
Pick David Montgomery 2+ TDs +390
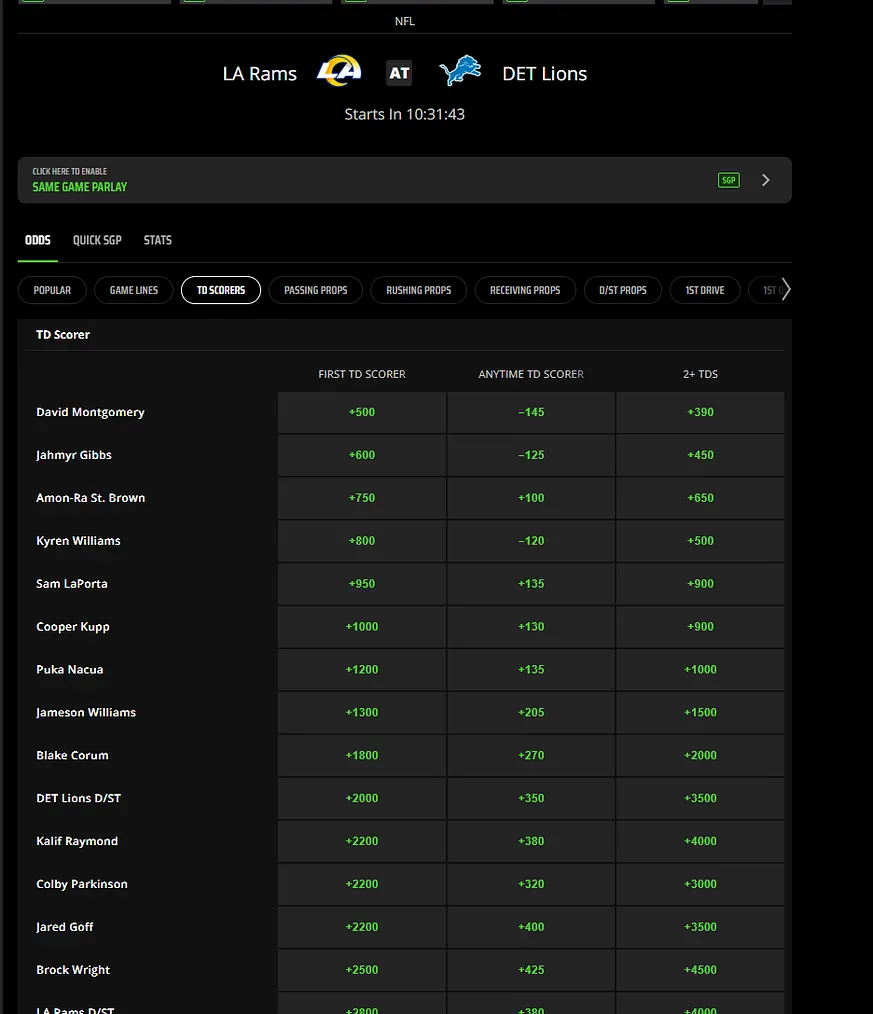coord(700,412)
